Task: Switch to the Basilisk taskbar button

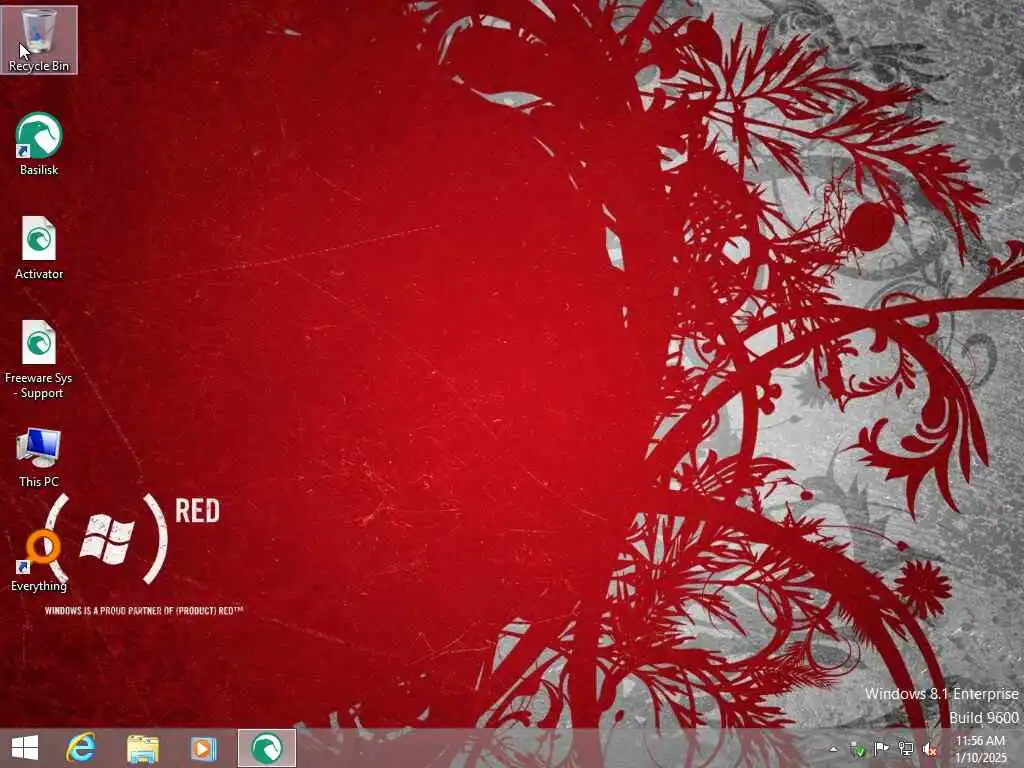Action: [x=266, y=748]
